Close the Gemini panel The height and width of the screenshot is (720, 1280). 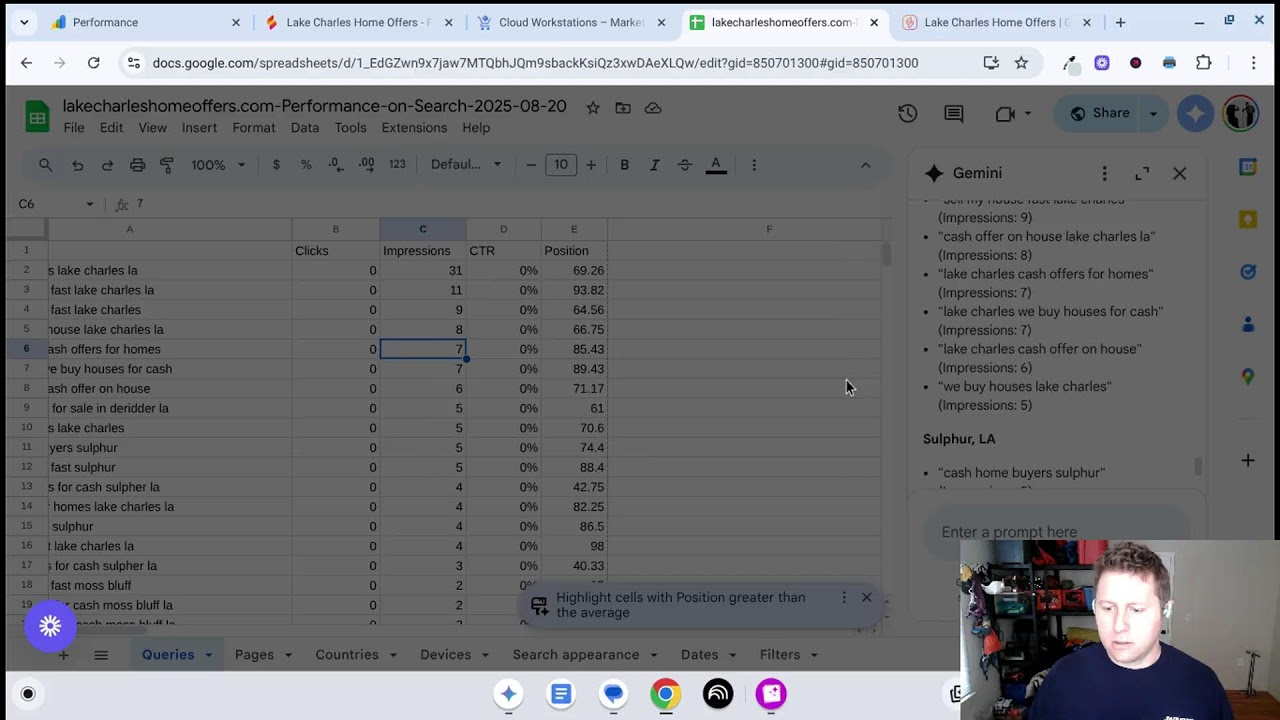pyautogui.click(x=1180, y=174)
